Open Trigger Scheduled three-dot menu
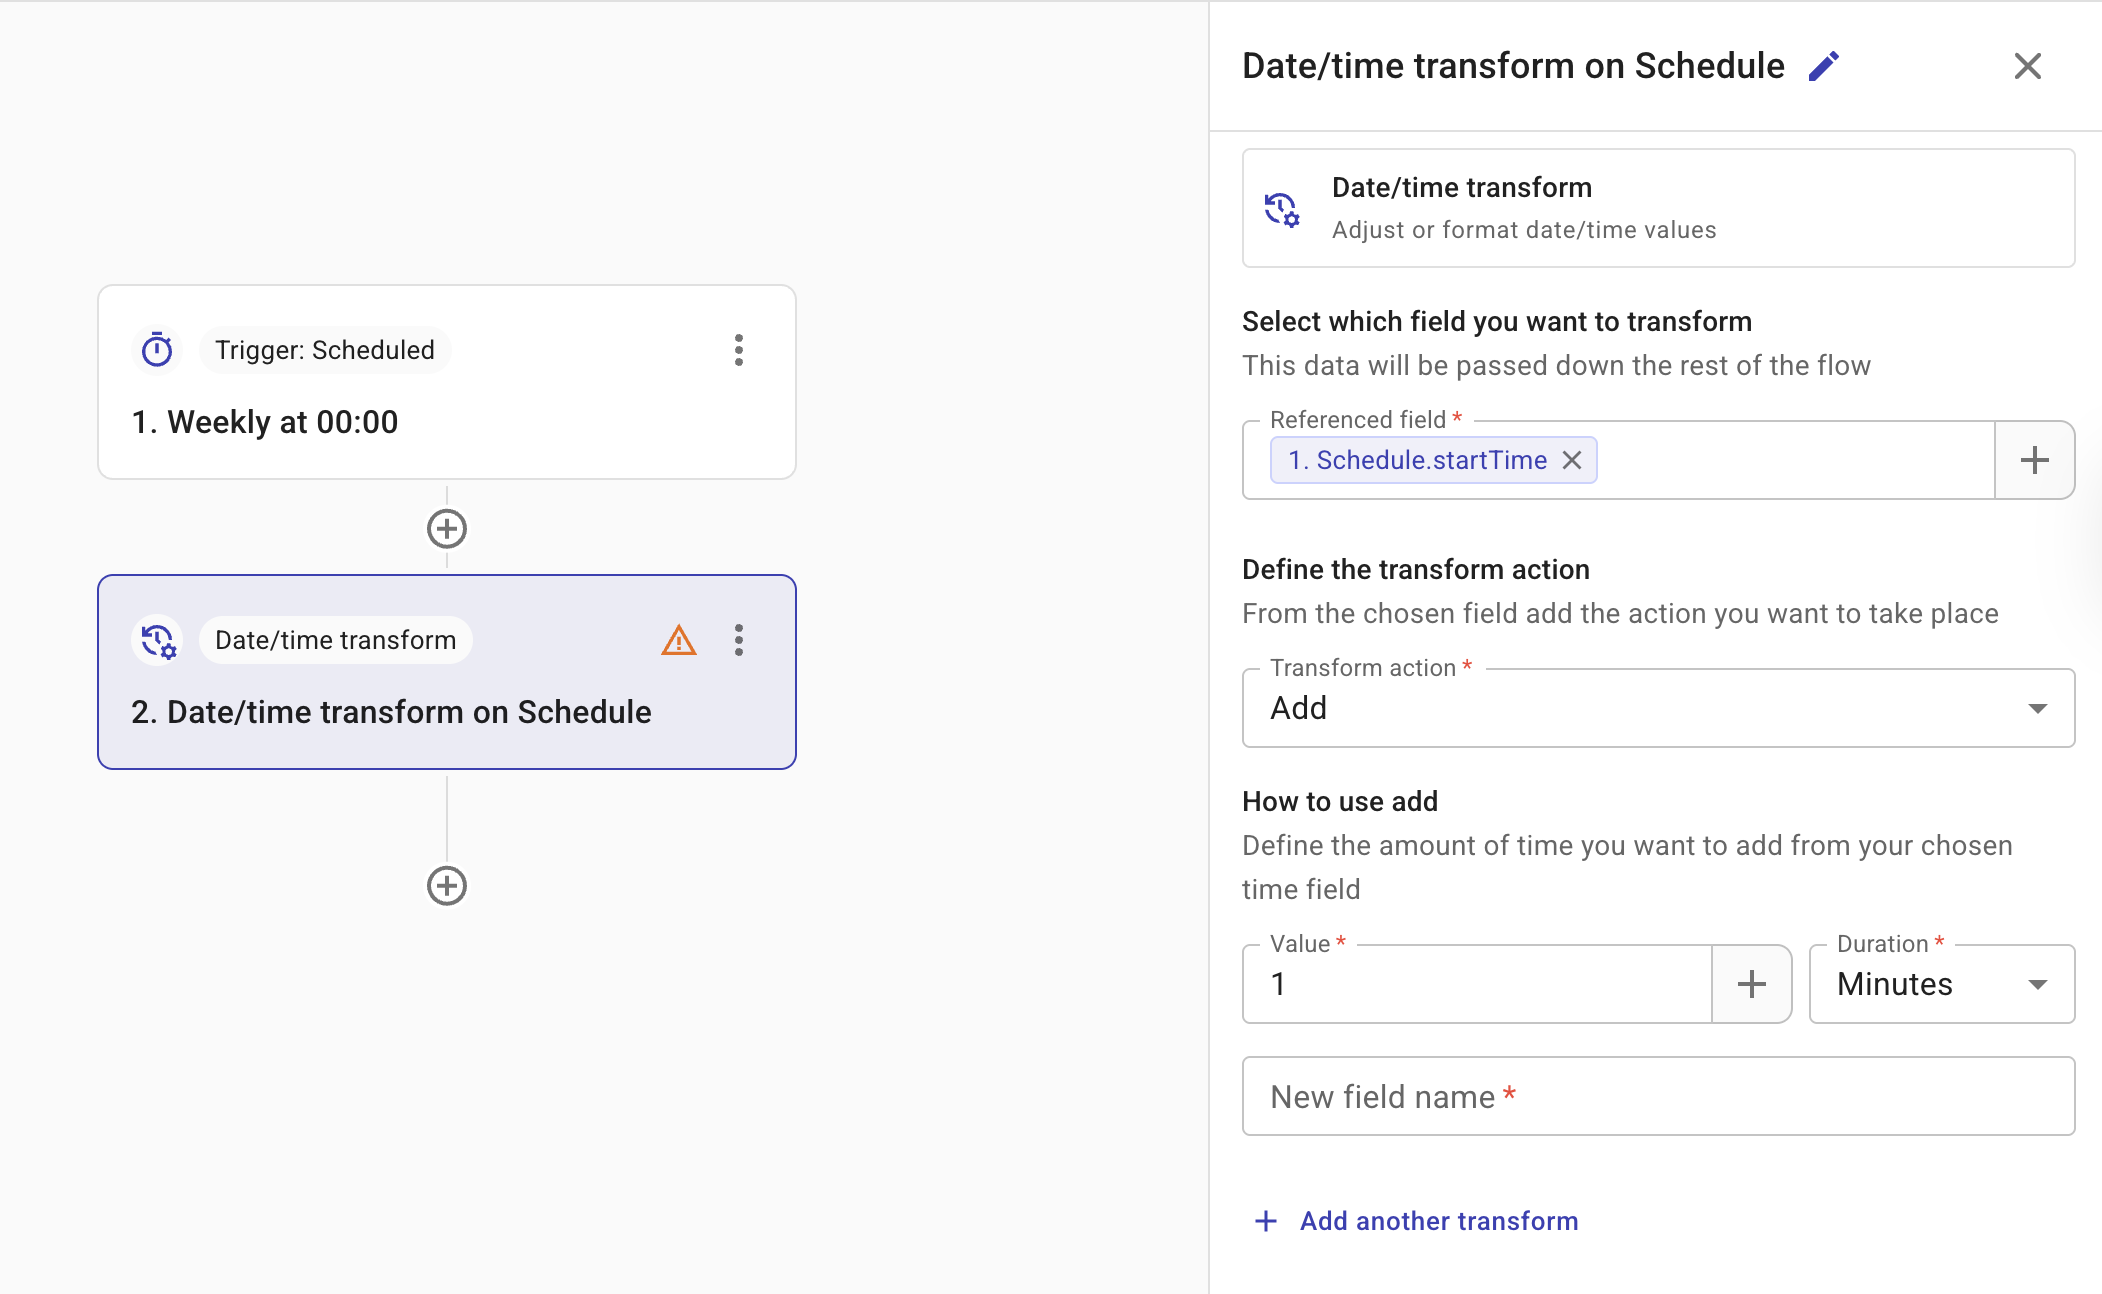The height and width of the screenshot is (1294, 2102). pyautogui.click(x=739, y=350)
